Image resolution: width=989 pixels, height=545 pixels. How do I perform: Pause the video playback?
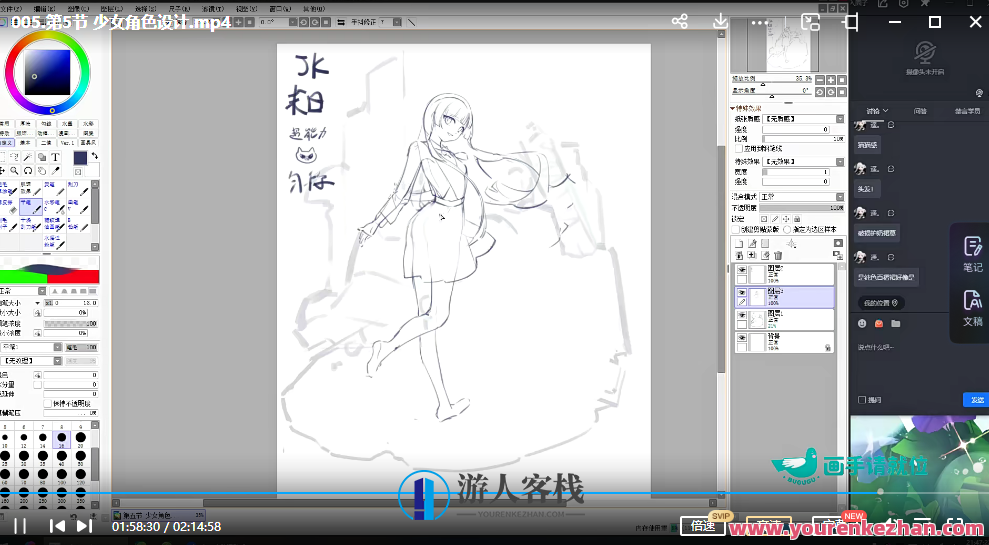(20, 526)
